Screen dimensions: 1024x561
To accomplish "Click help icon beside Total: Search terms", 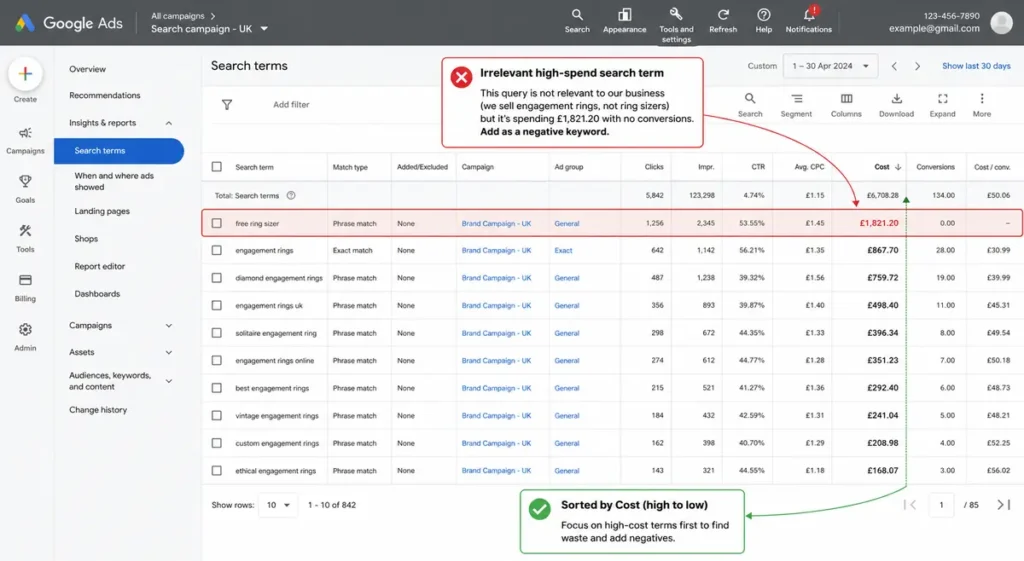I will pyautogui.click(x=291, y=195).
